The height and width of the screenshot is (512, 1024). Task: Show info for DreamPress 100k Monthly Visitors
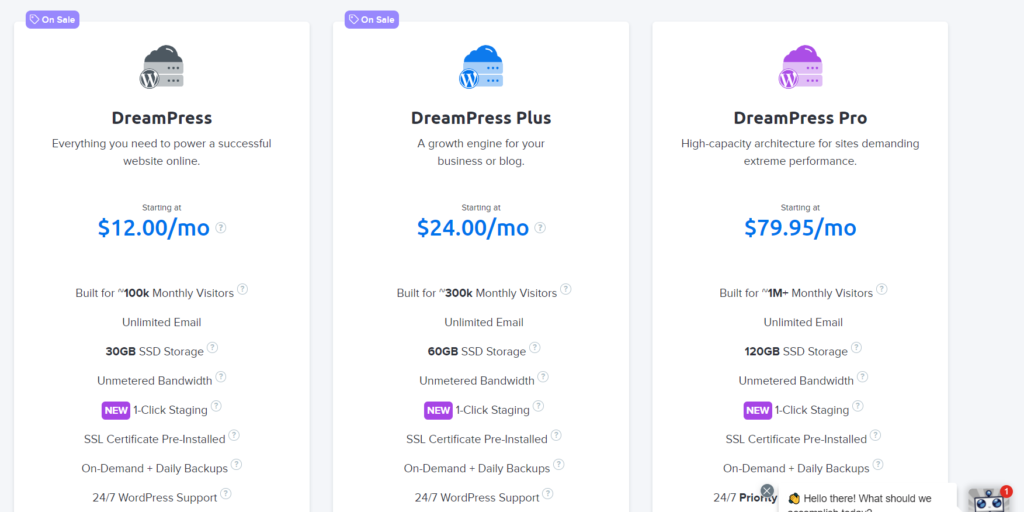[242, 289]
